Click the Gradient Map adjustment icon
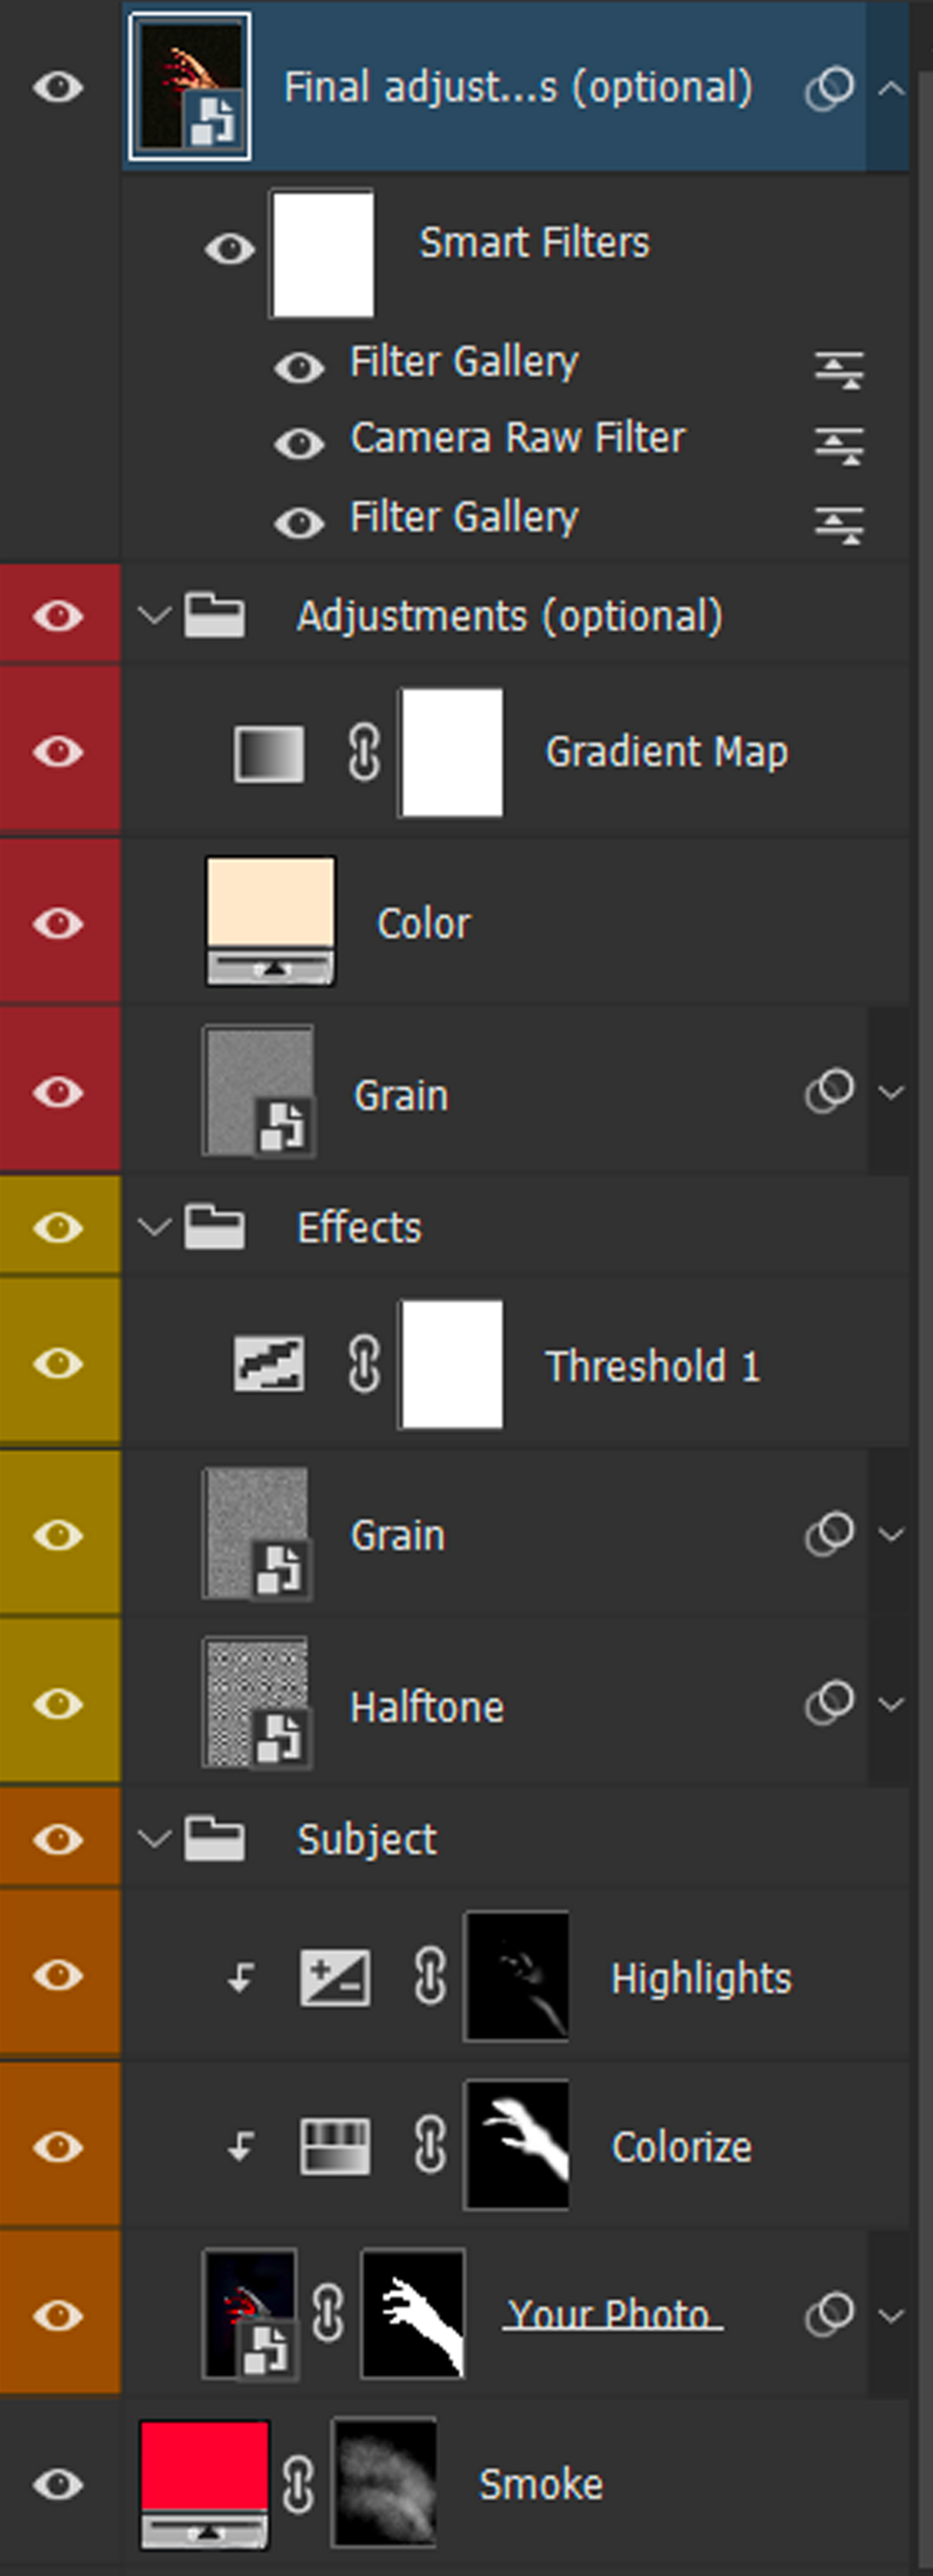The width and height of the screenshot is (933, 2576). (x=269, y=753)
